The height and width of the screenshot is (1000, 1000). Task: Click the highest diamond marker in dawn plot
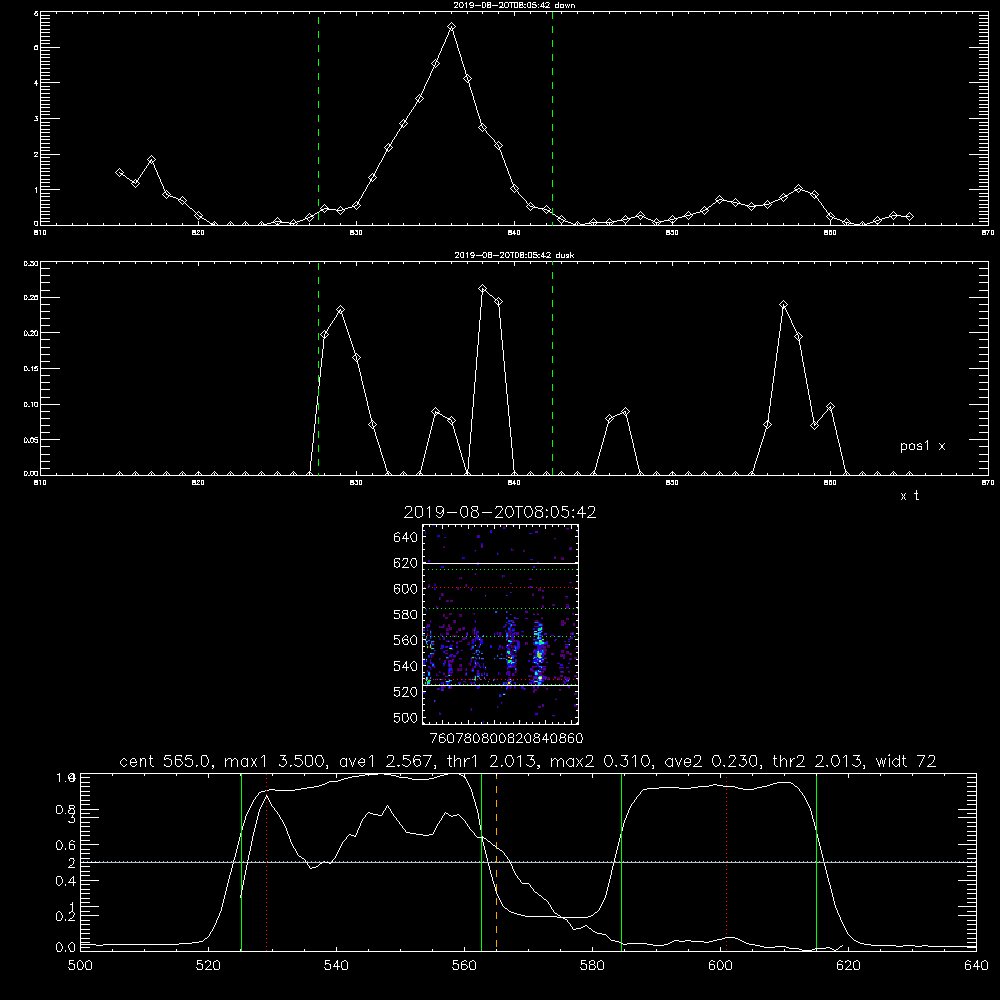452,27
